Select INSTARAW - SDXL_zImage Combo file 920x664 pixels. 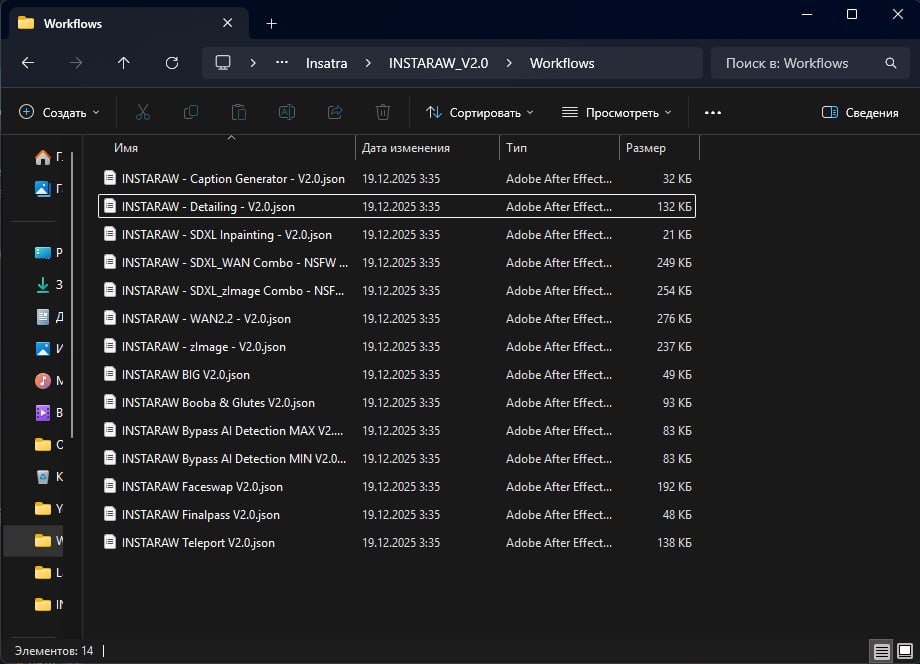397,290
